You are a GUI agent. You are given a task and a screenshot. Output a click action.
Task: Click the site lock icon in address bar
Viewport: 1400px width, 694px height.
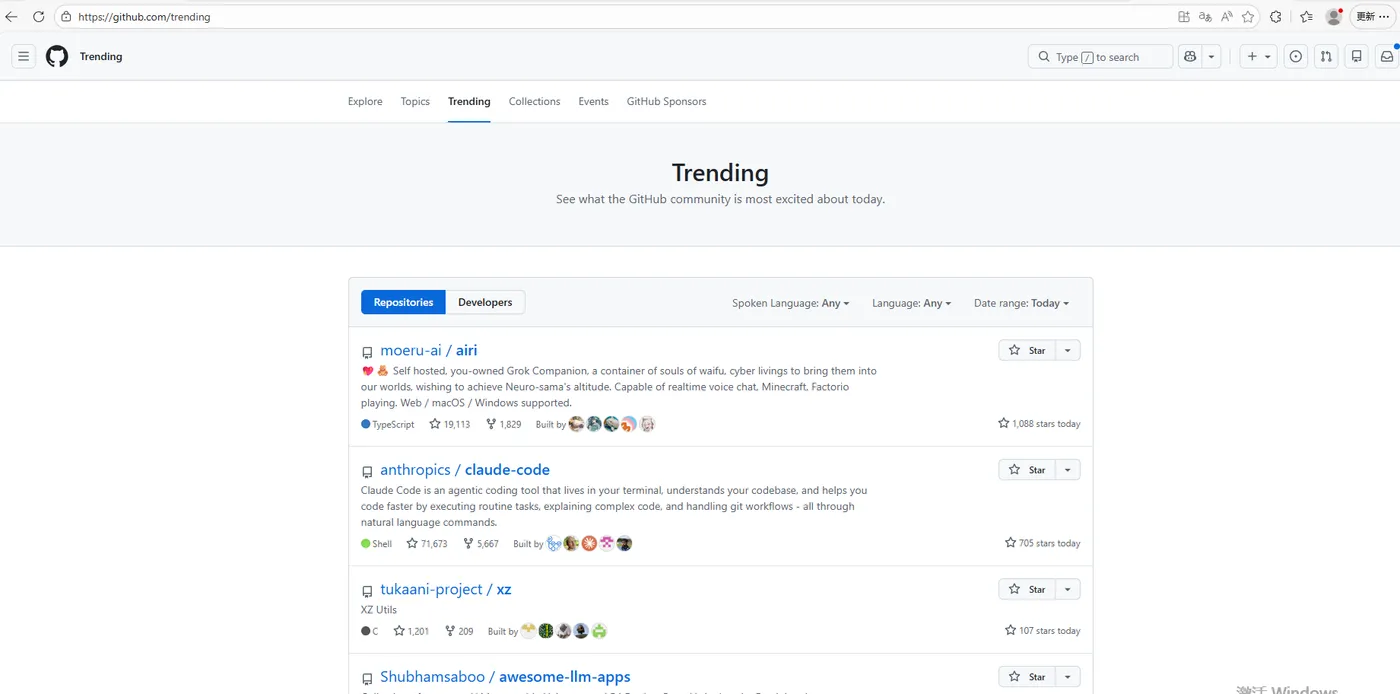tap(66, 17)
